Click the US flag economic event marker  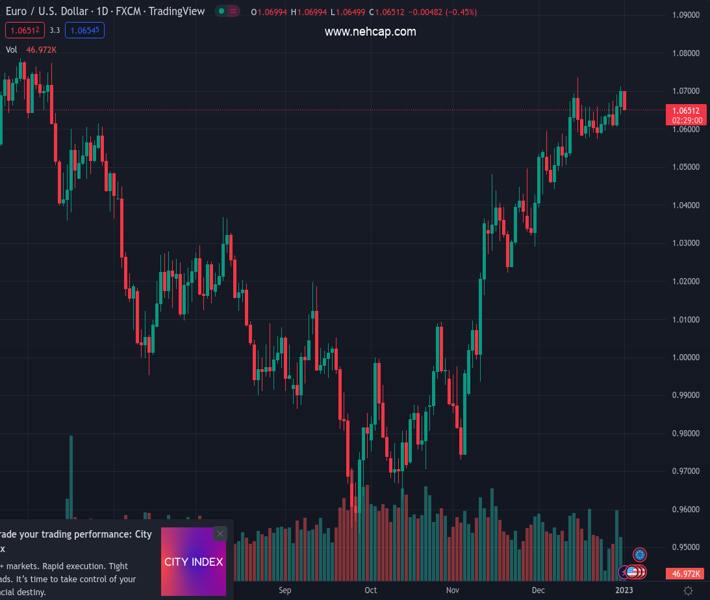point(631,572)
